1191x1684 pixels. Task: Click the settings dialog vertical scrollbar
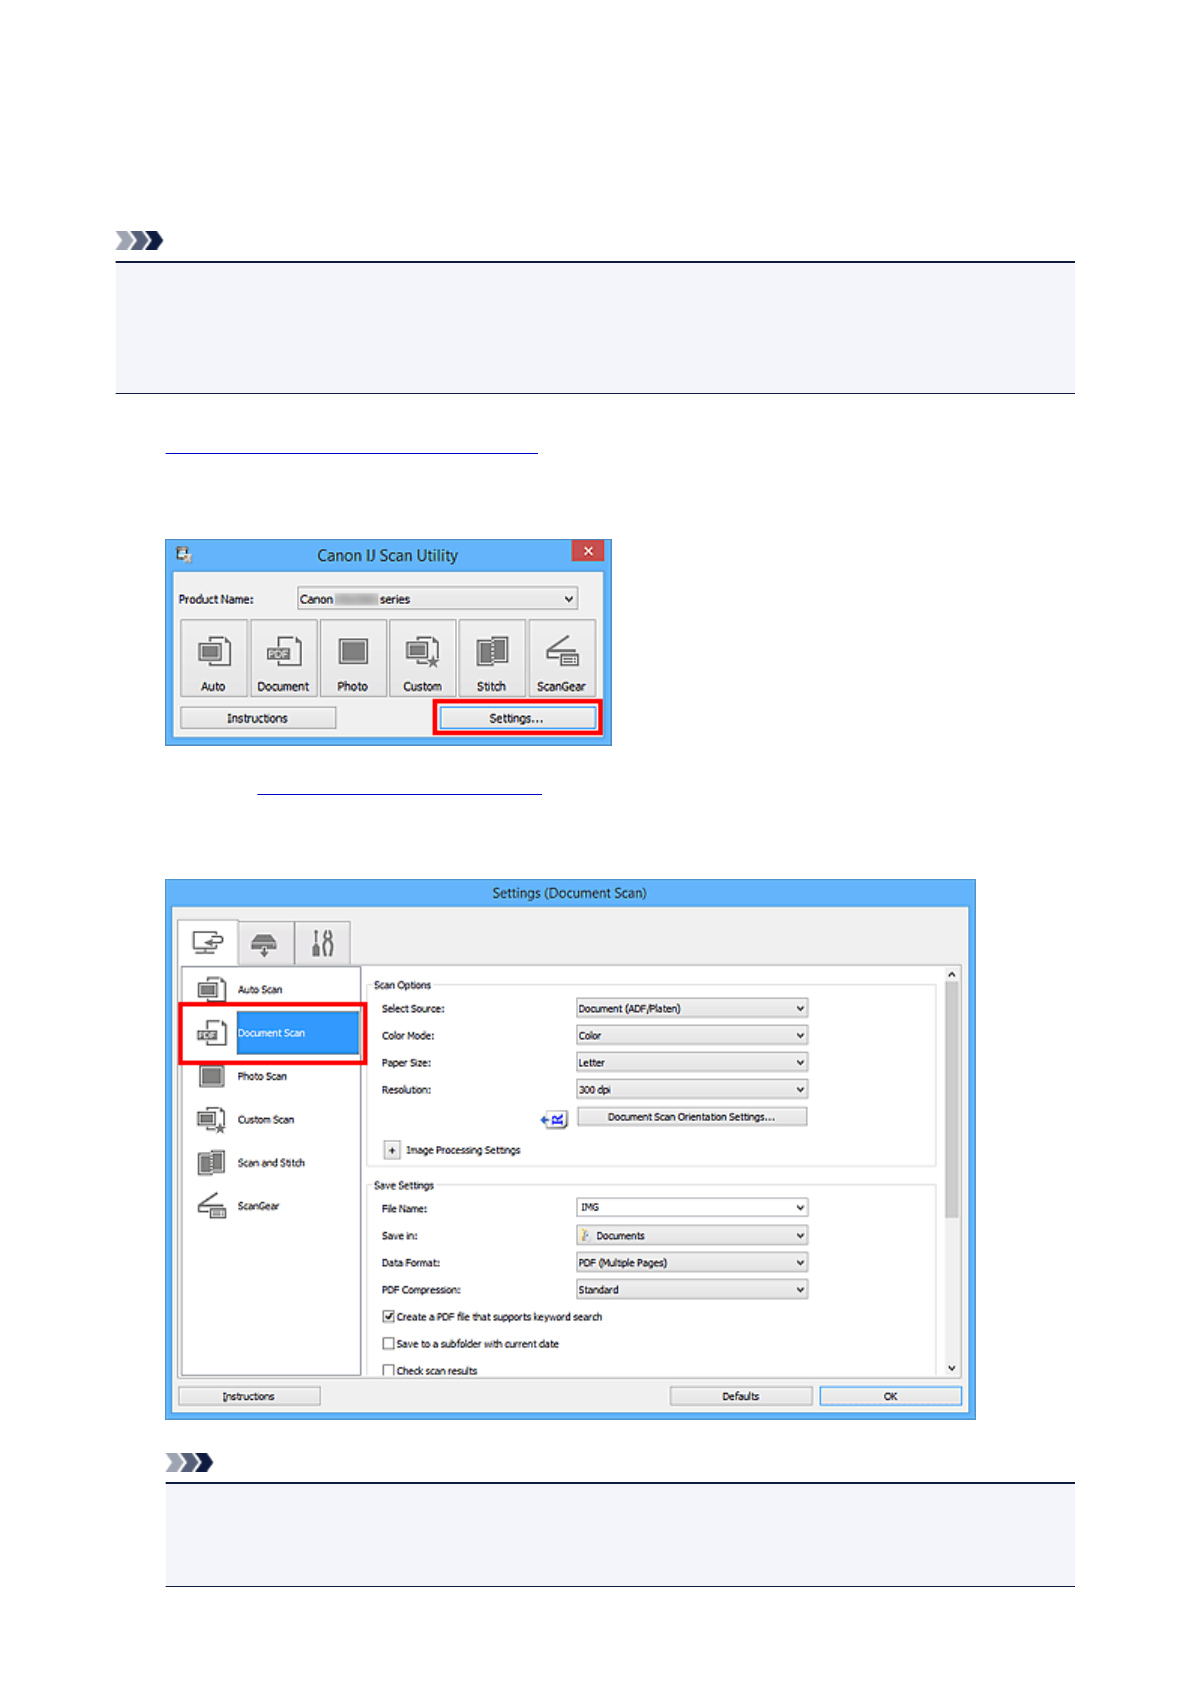pyautogui.click(x=951, y=1100)
